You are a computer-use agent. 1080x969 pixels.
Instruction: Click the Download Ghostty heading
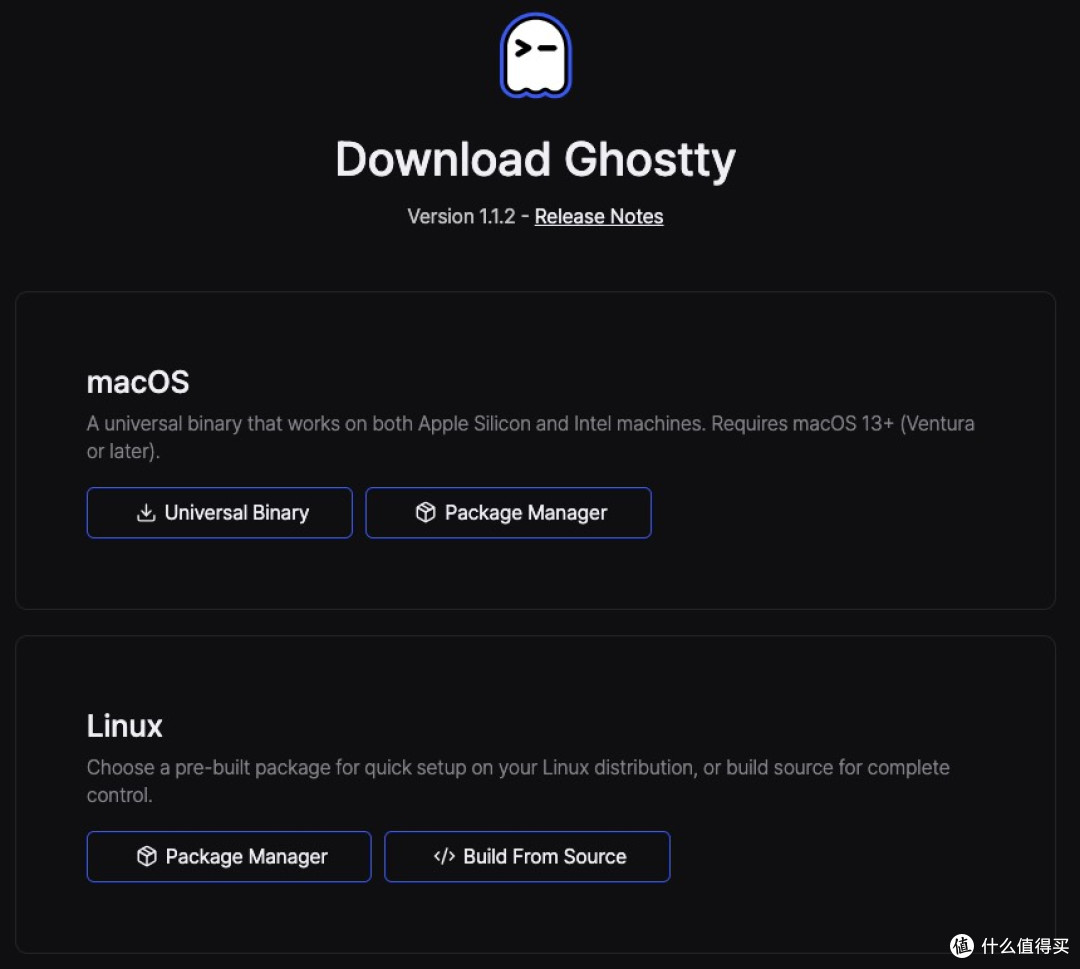point(536,160)
